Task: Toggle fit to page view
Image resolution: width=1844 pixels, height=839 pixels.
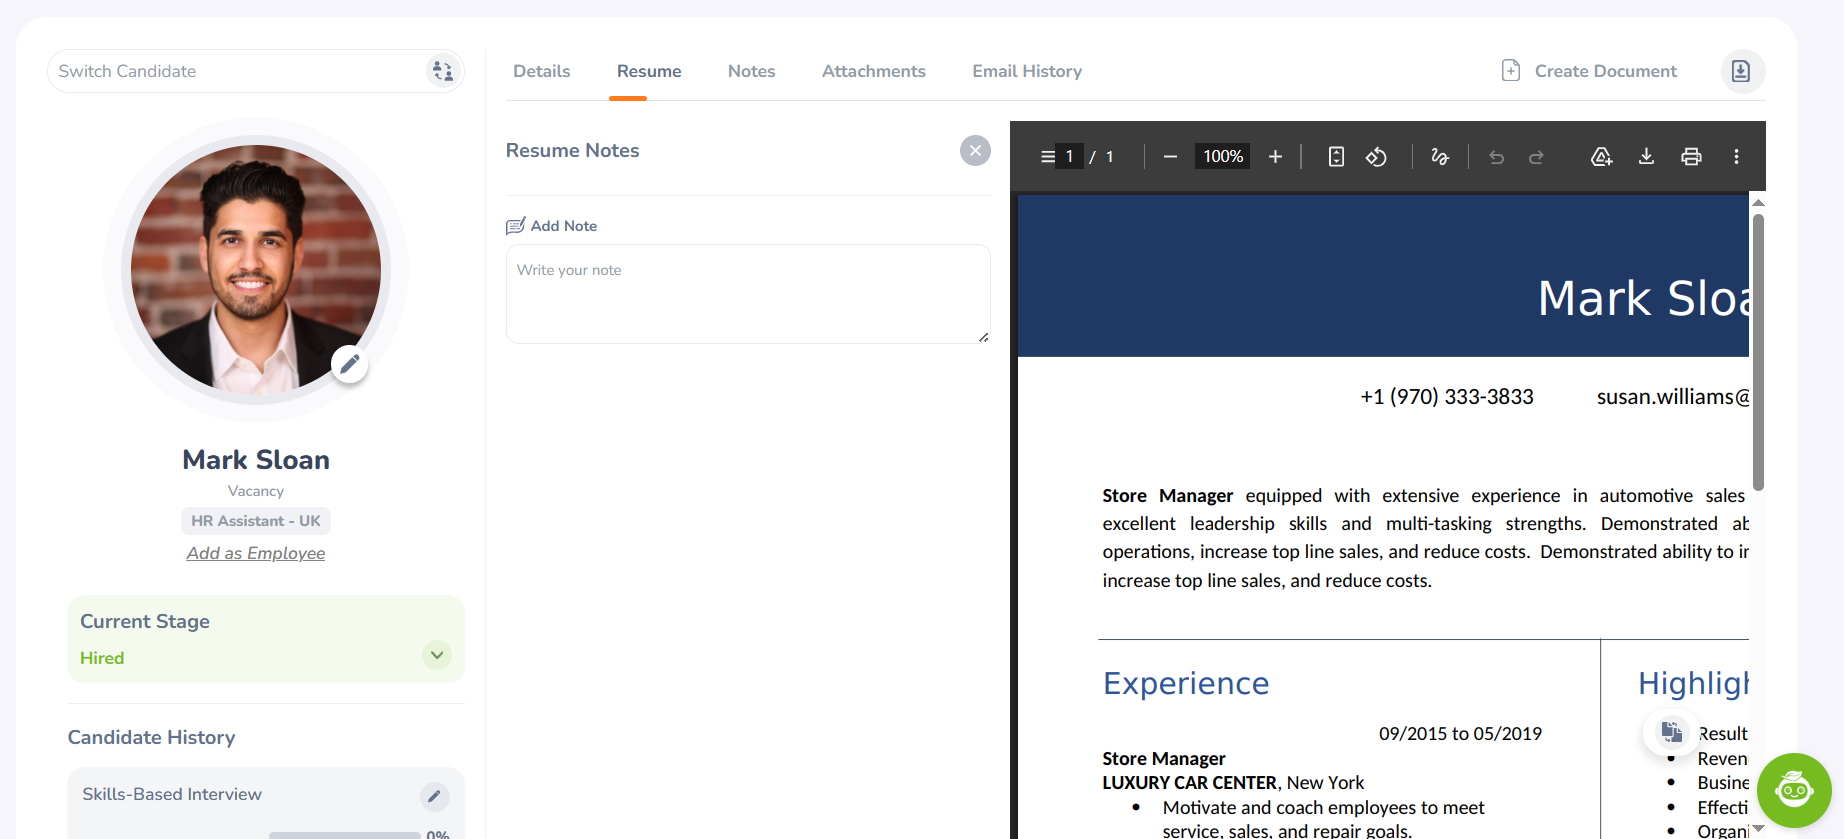Action: 1336,156
